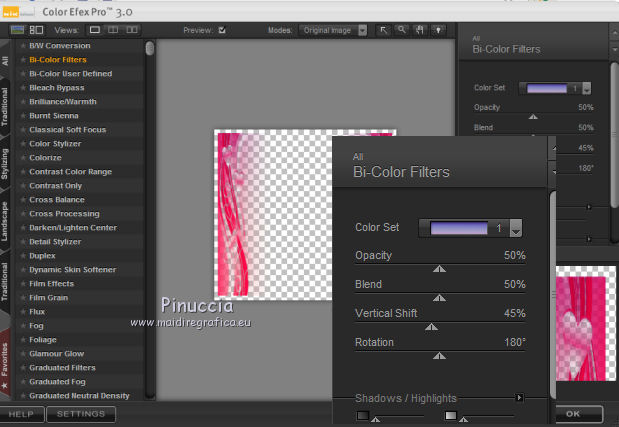Select the Cross Balance filter
The height and width of the screenshot is (427, 619).
57,200
